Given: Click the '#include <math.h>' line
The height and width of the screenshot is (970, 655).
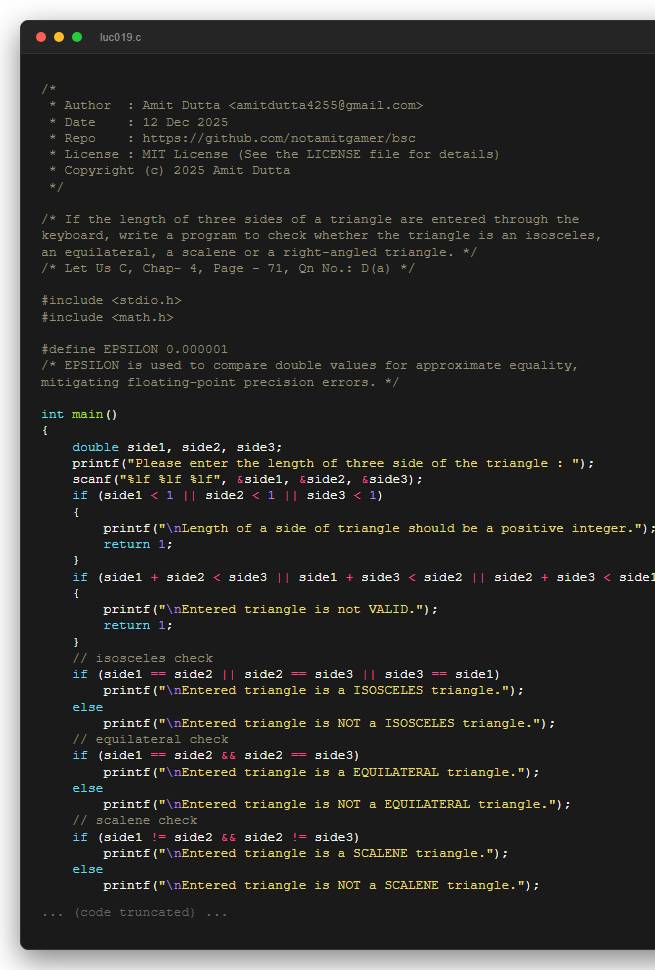Looking at the screenshot, I should 107,317.
